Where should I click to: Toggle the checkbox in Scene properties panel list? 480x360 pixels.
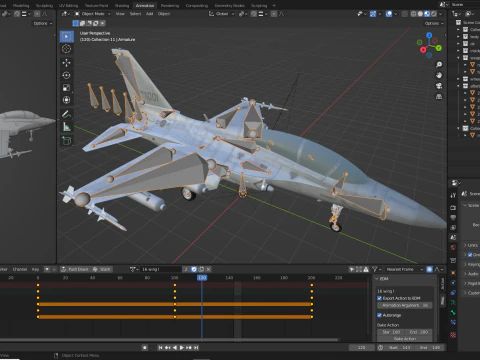470,255
